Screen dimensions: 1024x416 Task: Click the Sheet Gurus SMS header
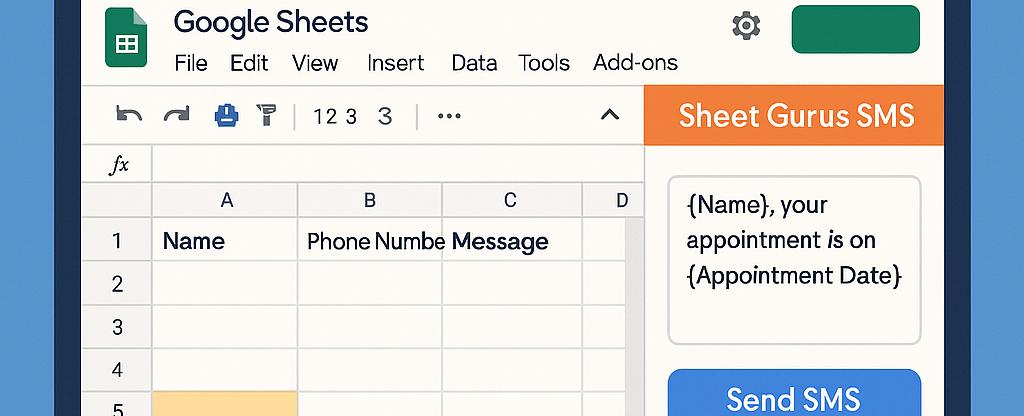(x=794, y=115)
